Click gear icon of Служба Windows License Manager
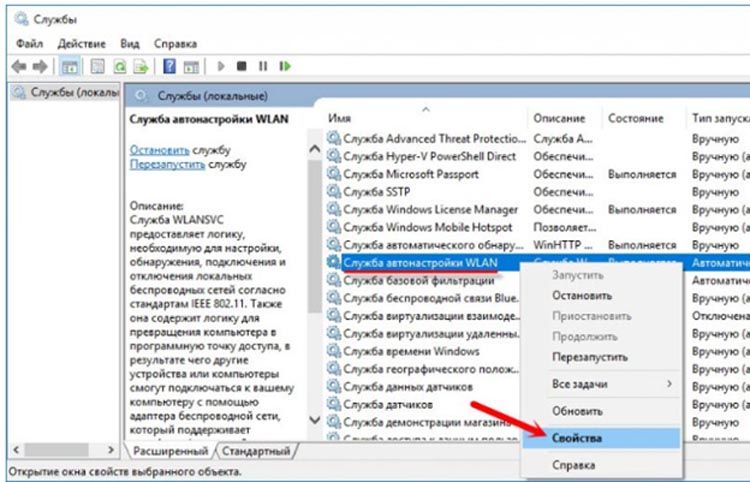Screen dimensions: 750x482 [x=333, y=209]
